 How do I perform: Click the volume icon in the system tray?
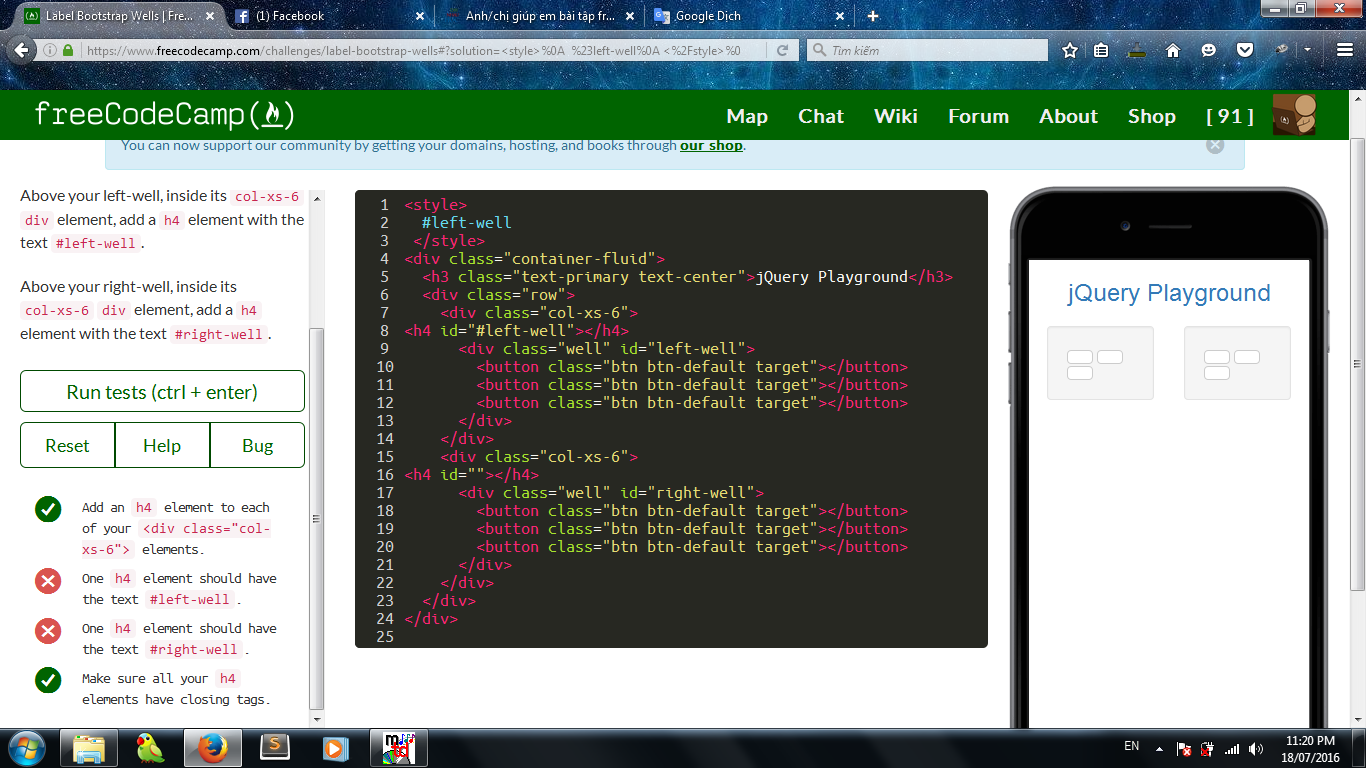point(1254,747)
